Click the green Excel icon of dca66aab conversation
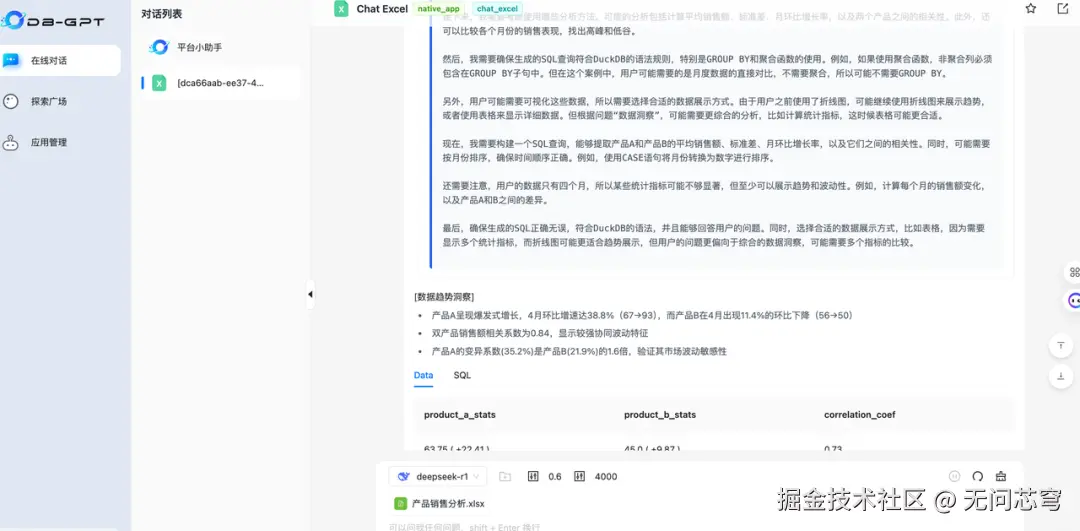 pos(159,83)
